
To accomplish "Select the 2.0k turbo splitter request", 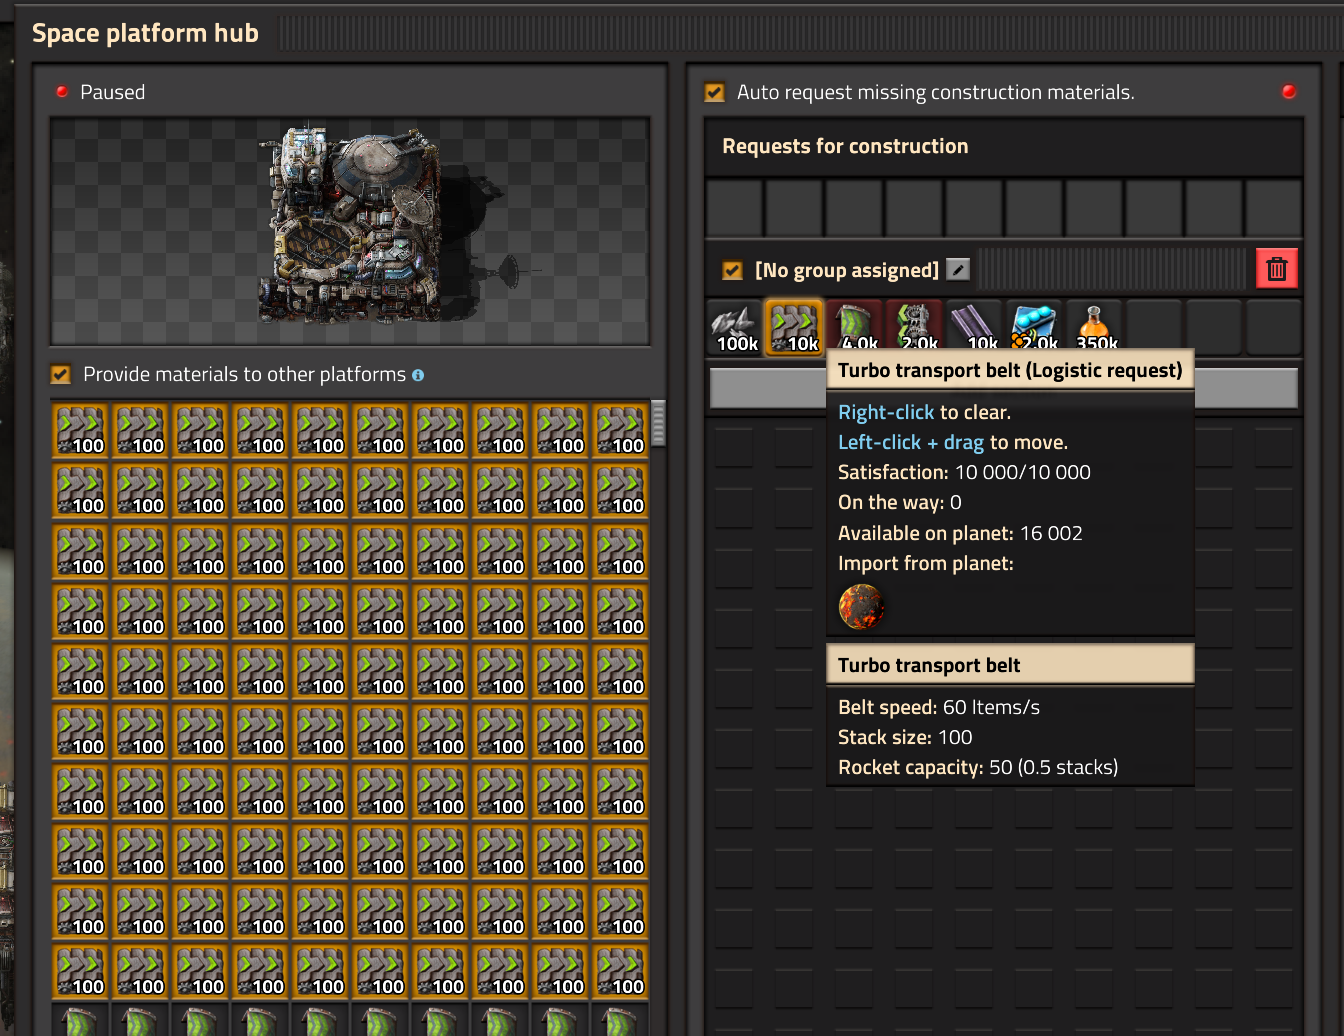I will tap(915, 324).
